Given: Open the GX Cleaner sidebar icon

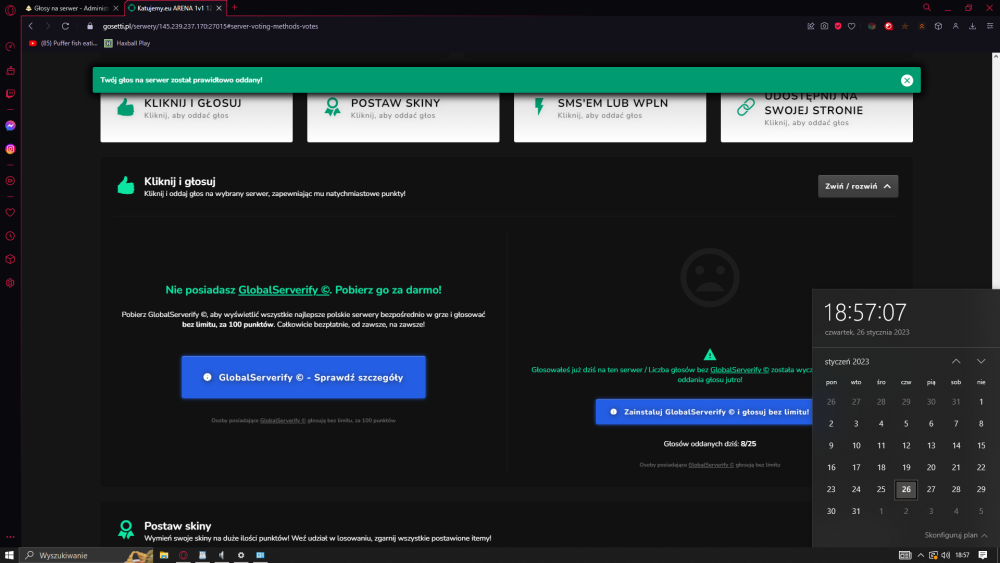Looking at the screenshot, I should coord(10,70).
